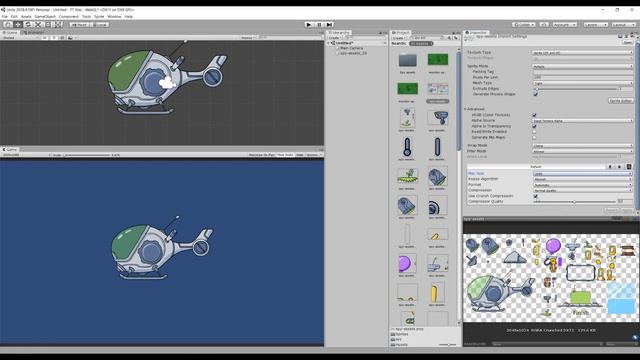Open the Max Size dropdown

(582, 173)
